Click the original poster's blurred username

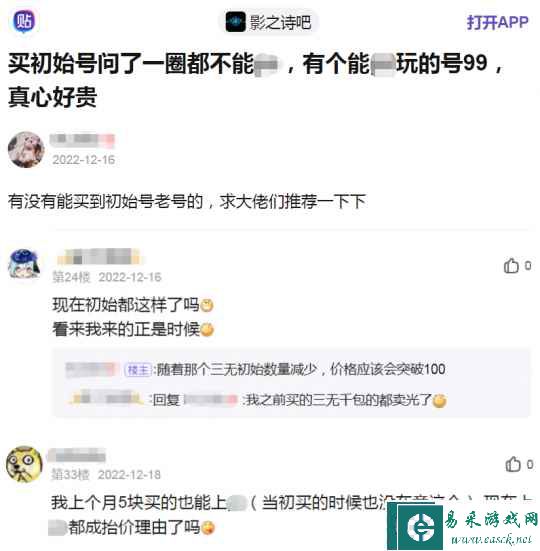82,140
